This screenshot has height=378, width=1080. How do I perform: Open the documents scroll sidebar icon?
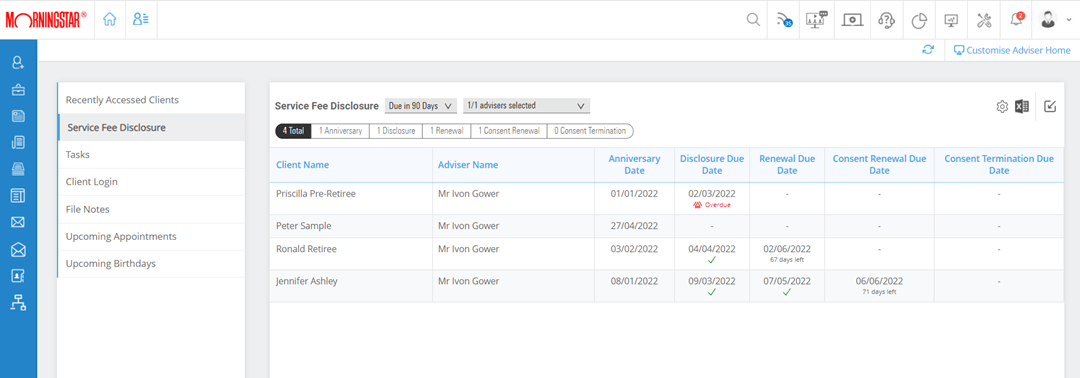[x=18, y=143]
